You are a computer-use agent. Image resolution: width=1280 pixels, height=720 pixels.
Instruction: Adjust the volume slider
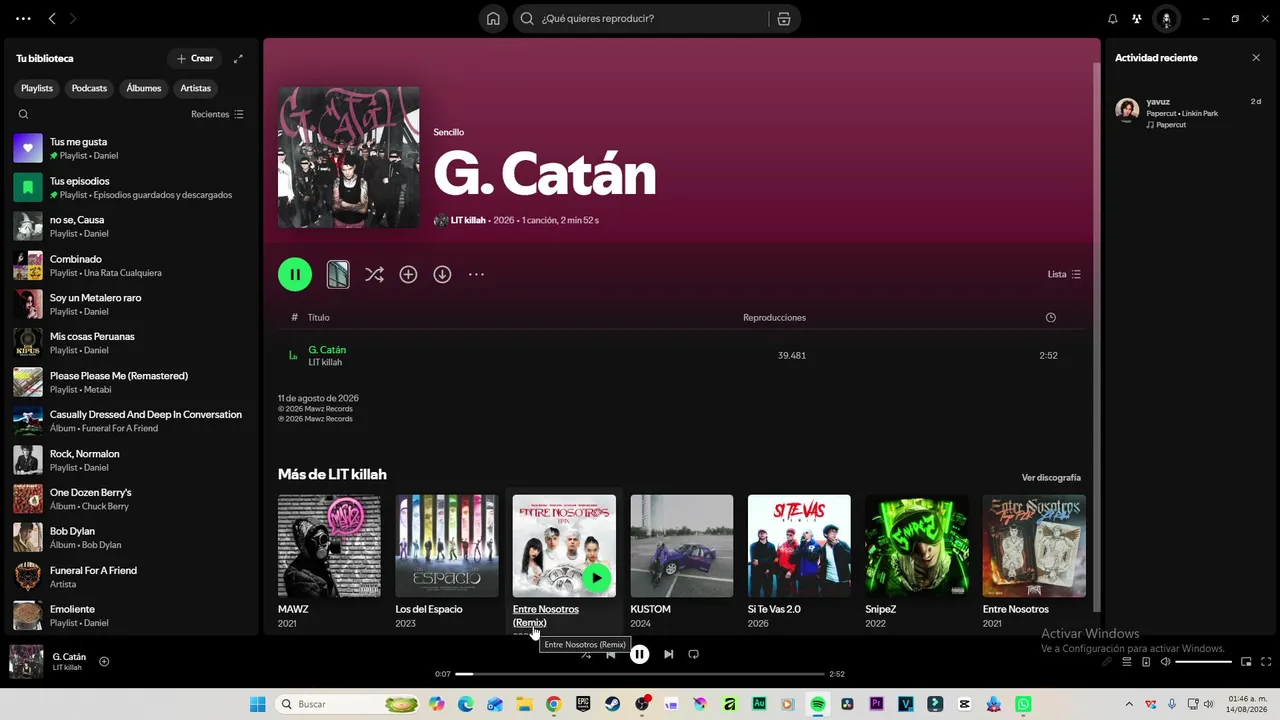(x=1204, y=661)
